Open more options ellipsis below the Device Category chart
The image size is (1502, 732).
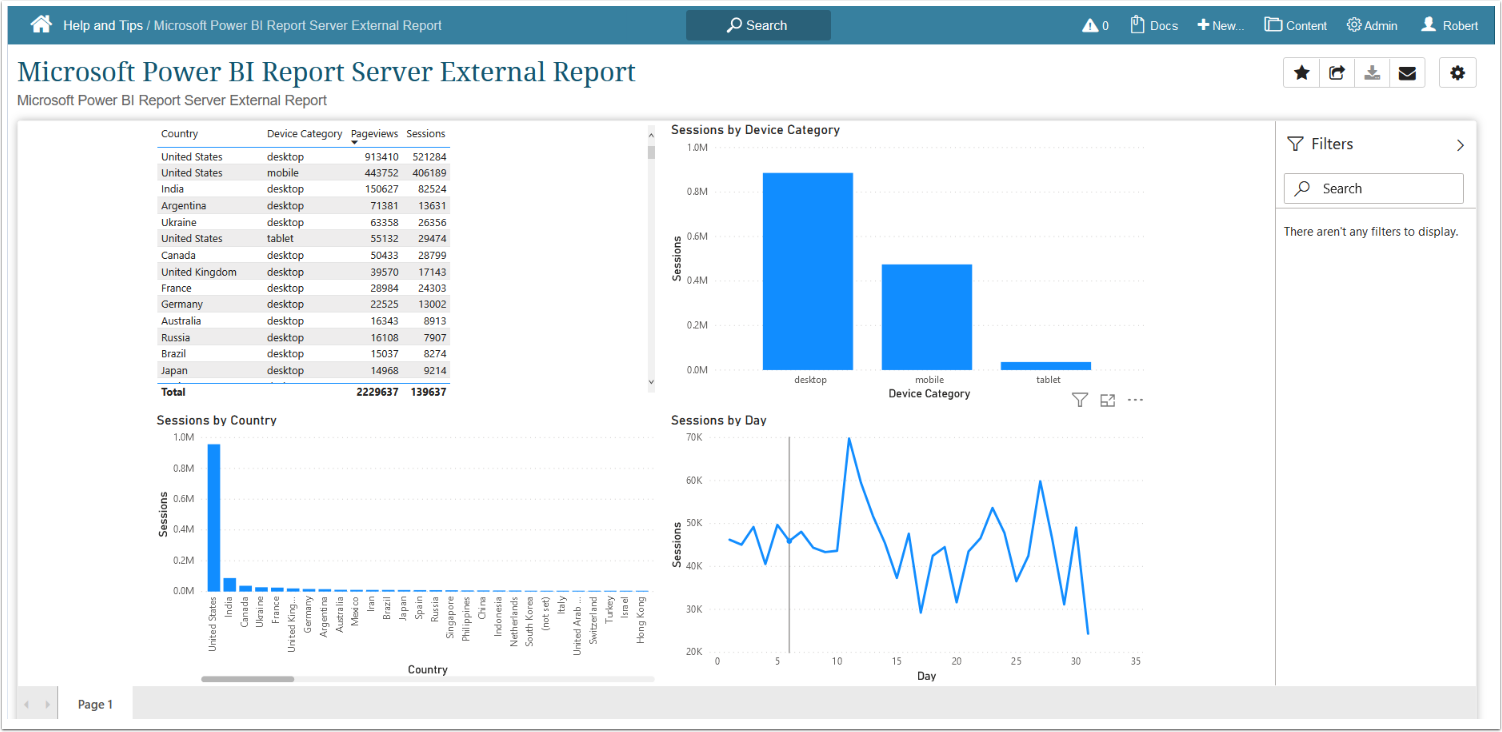pos(1135,400)
